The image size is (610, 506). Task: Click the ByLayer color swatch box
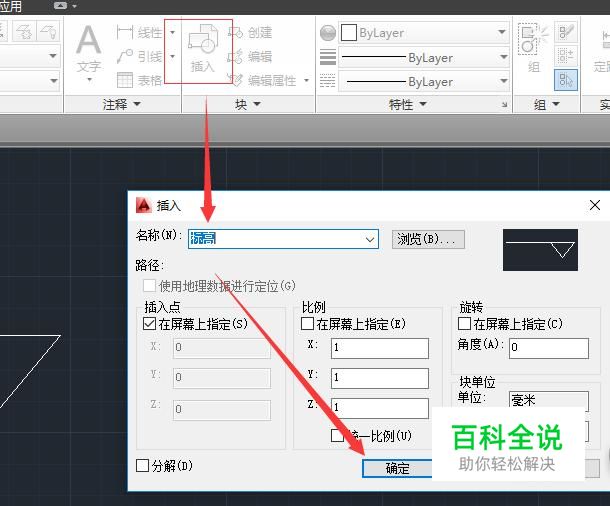(x=349, y=33)
